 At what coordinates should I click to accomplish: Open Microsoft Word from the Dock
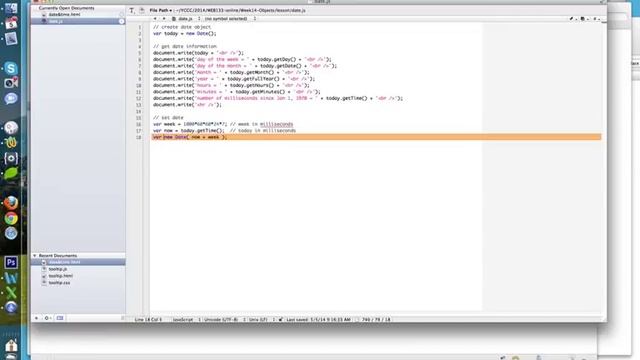[11, 278]
